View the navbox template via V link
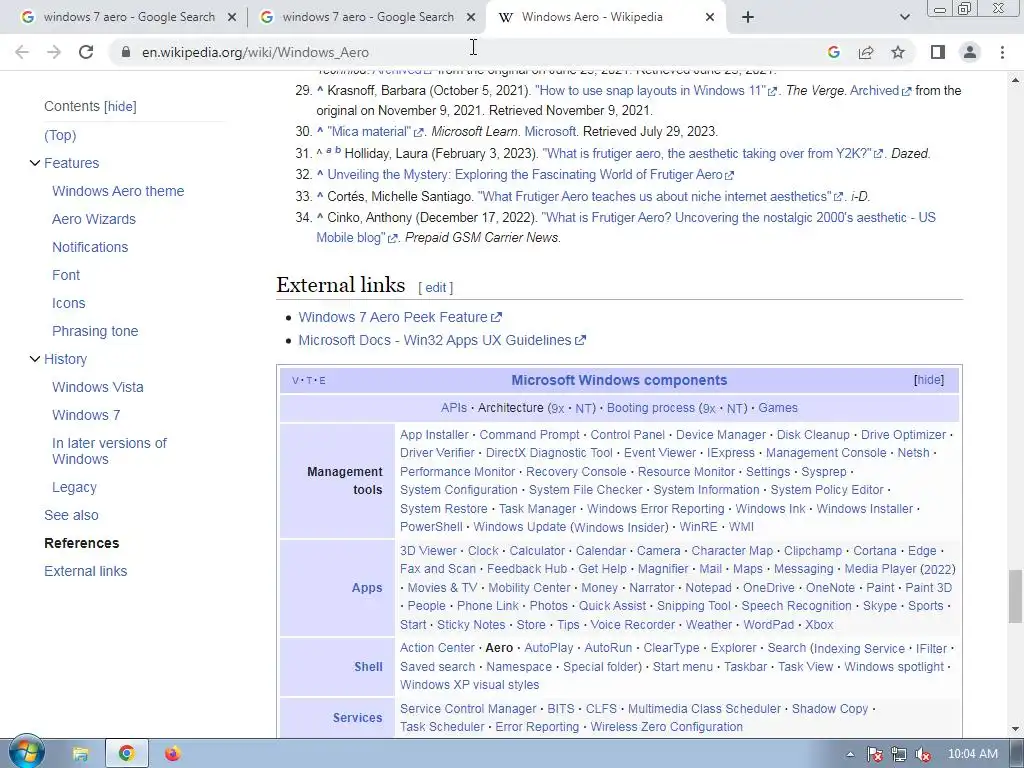This screenshot has width=1024, height=768. [x=295, y=380]
